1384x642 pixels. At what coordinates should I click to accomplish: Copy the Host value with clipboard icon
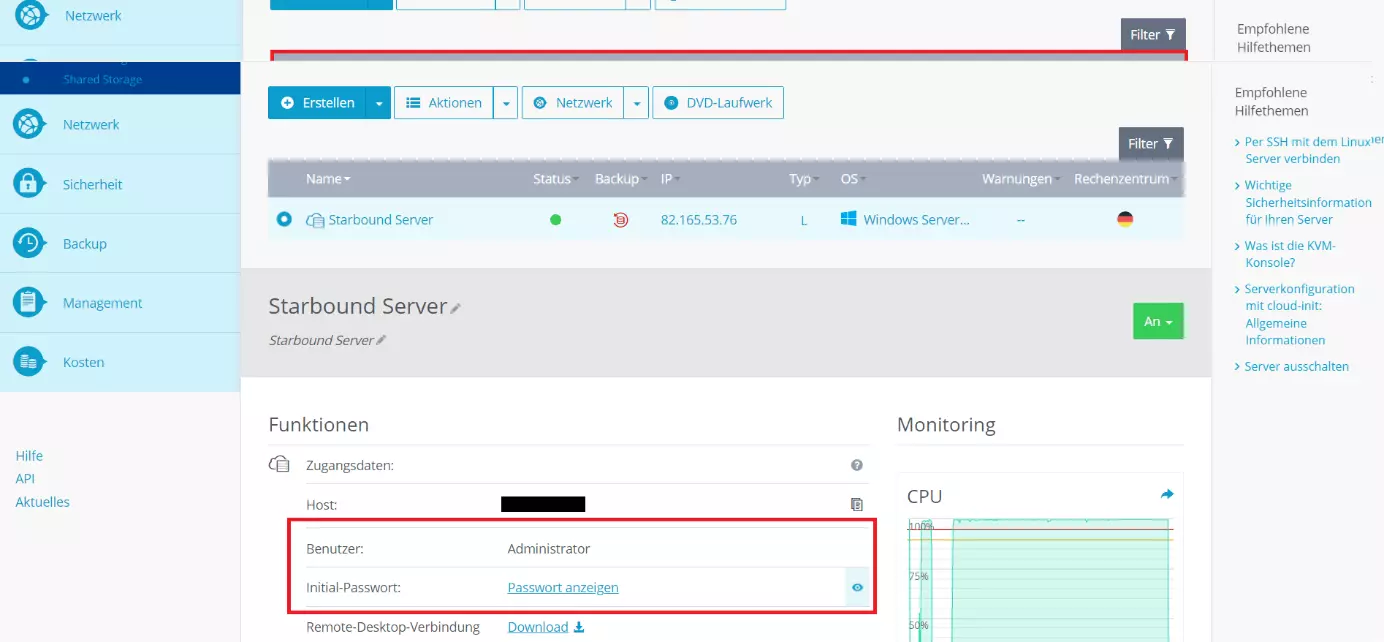(857, 504)
